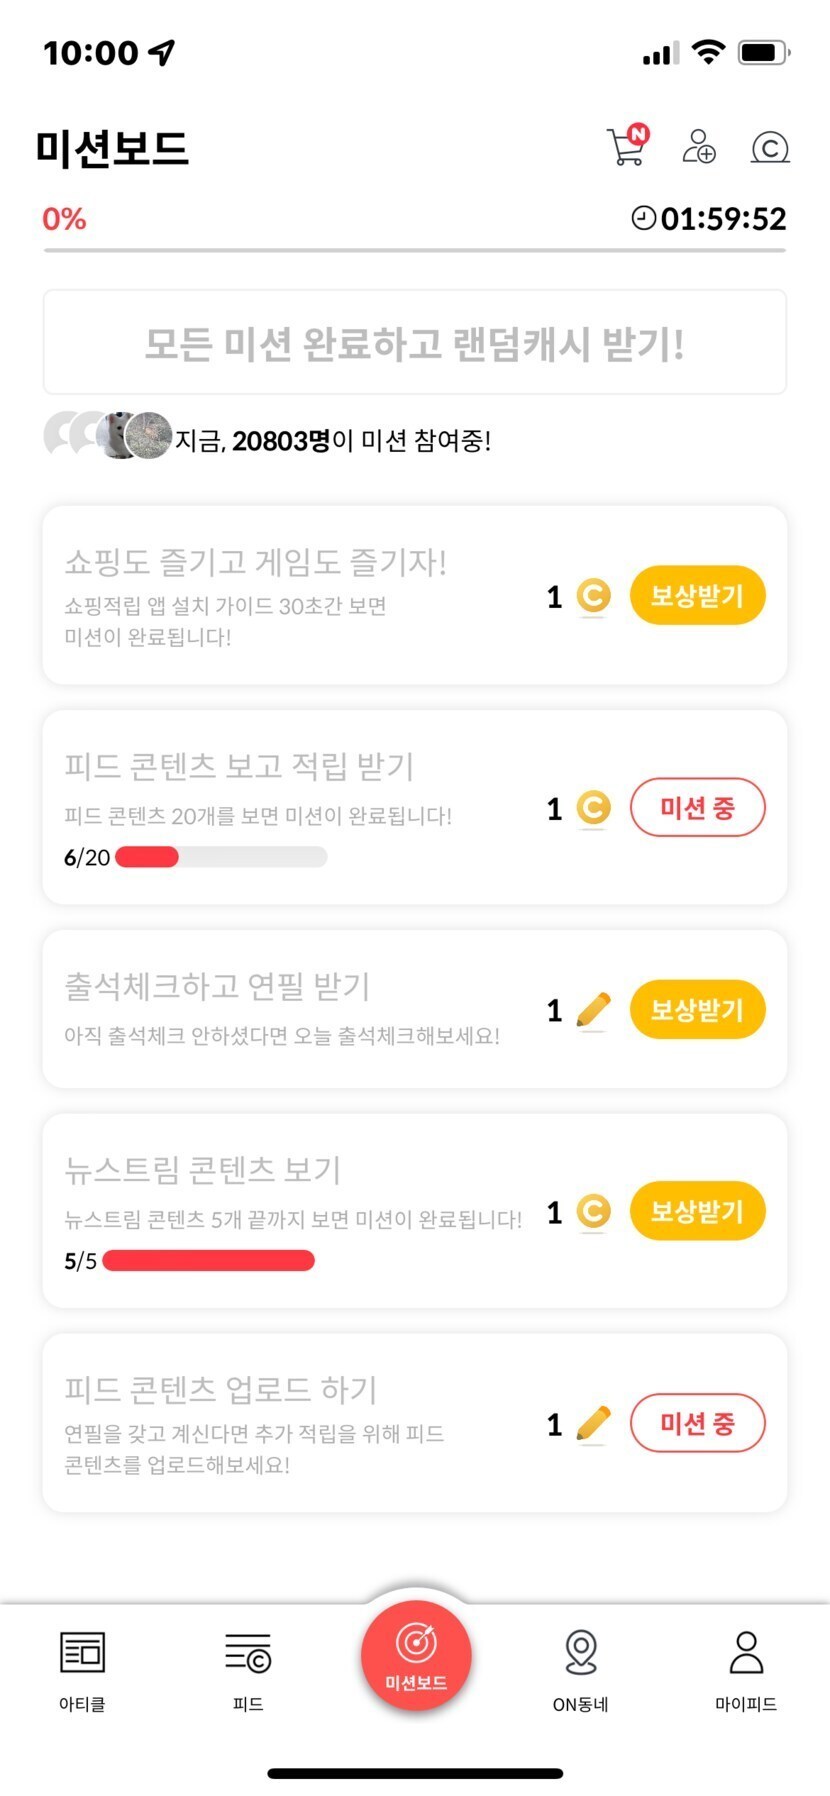Image resolution: width=830 pixels, height=1796 pixels.
Task: Claim 보상받기 for 출석체크하고 연필 받기
Action: (x=697, y=1010)
